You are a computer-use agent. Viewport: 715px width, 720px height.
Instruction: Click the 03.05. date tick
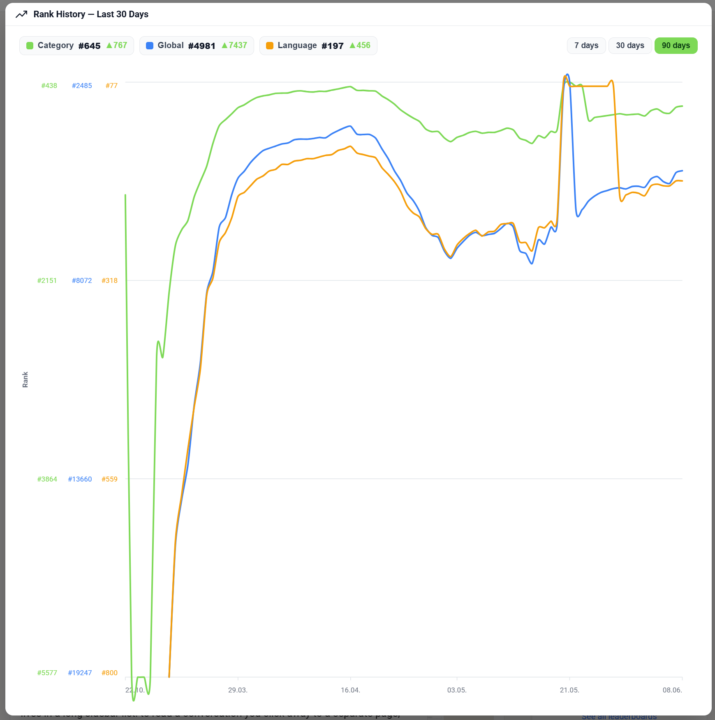(457, 690)
